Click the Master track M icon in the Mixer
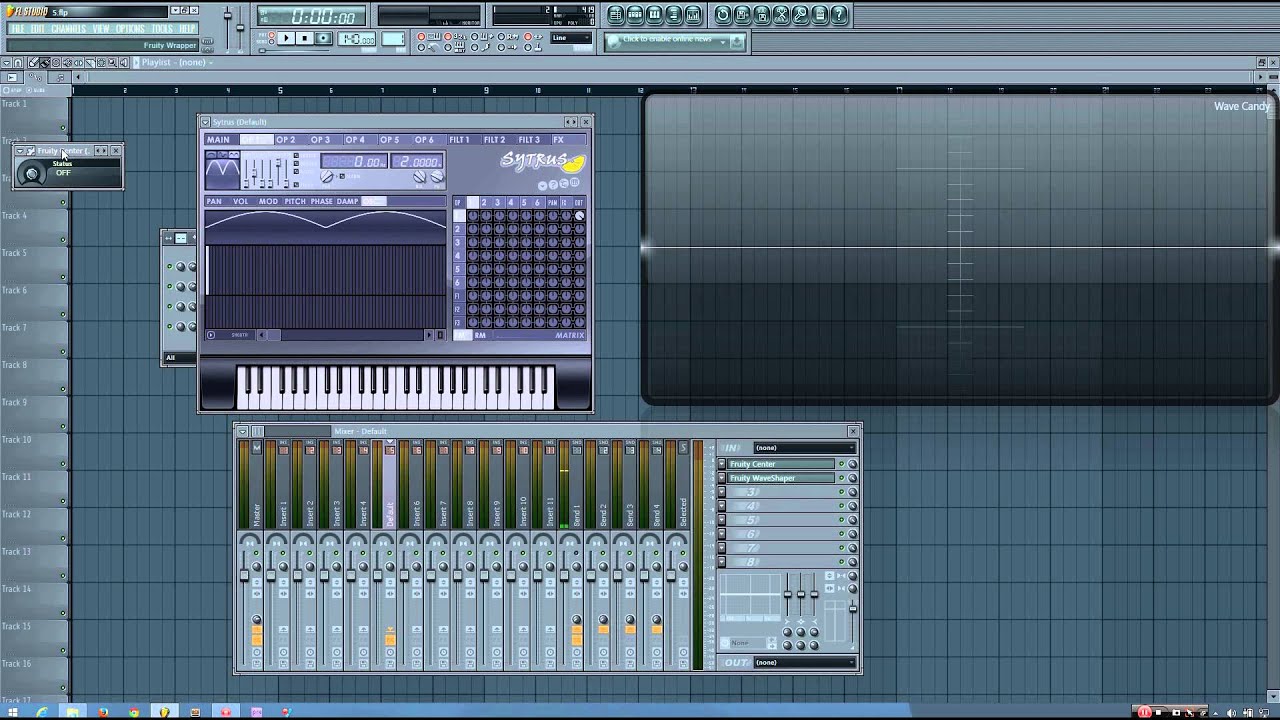 pyautogui.click(x=256, y=447)
